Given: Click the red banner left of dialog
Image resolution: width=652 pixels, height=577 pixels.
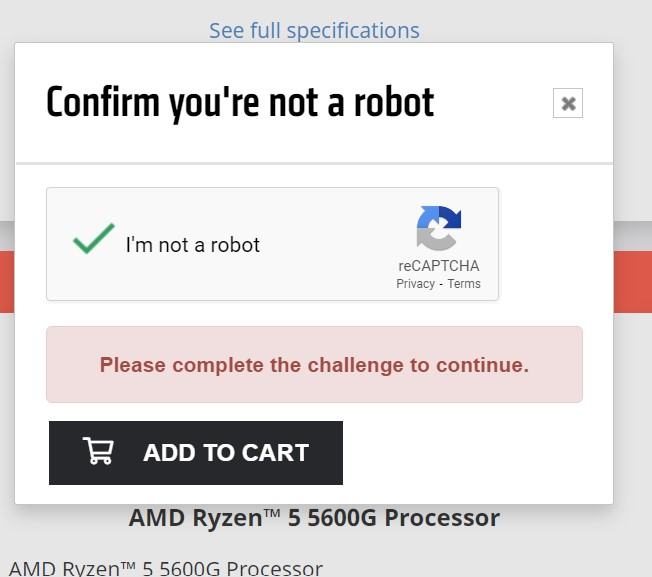Looking at the screenshot, I should [x=7, y=282].
